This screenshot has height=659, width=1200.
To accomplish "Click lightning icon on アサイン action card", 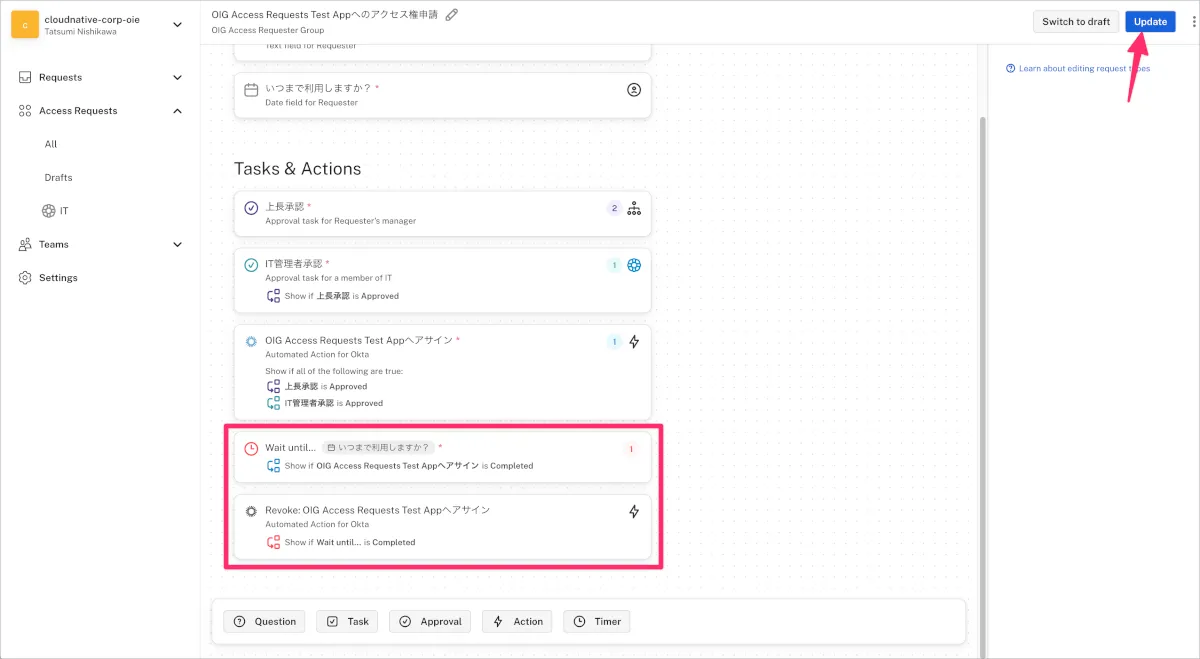I will (x=634, y=342).
